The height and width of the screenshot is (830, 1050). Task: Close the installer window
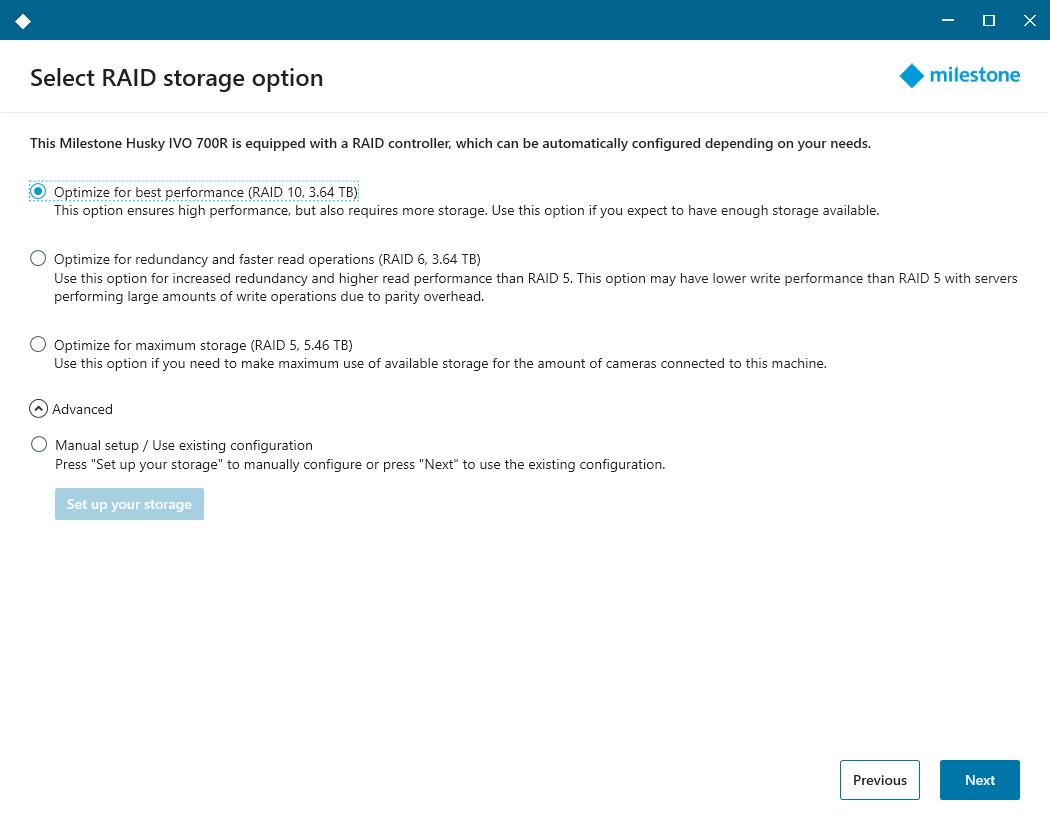coord(1030,21)
